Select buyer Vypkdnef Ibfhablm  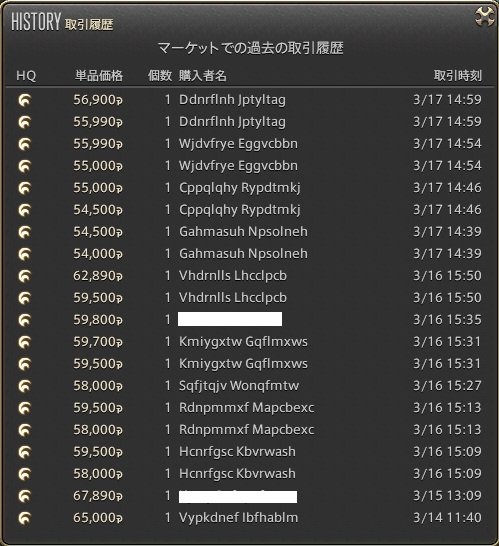239,518
